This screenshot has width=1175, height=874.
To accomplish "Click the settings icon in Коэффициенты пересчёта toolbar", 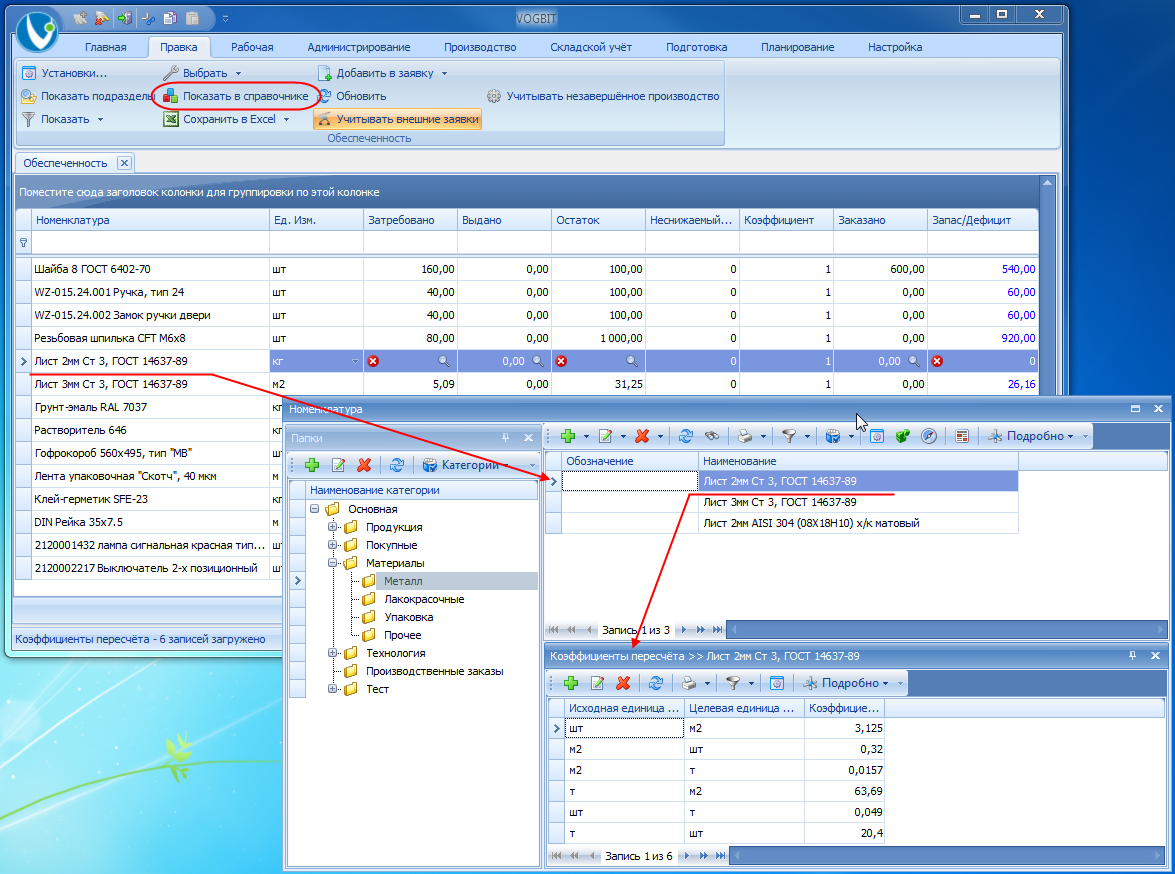I will (x=777, y=683).
